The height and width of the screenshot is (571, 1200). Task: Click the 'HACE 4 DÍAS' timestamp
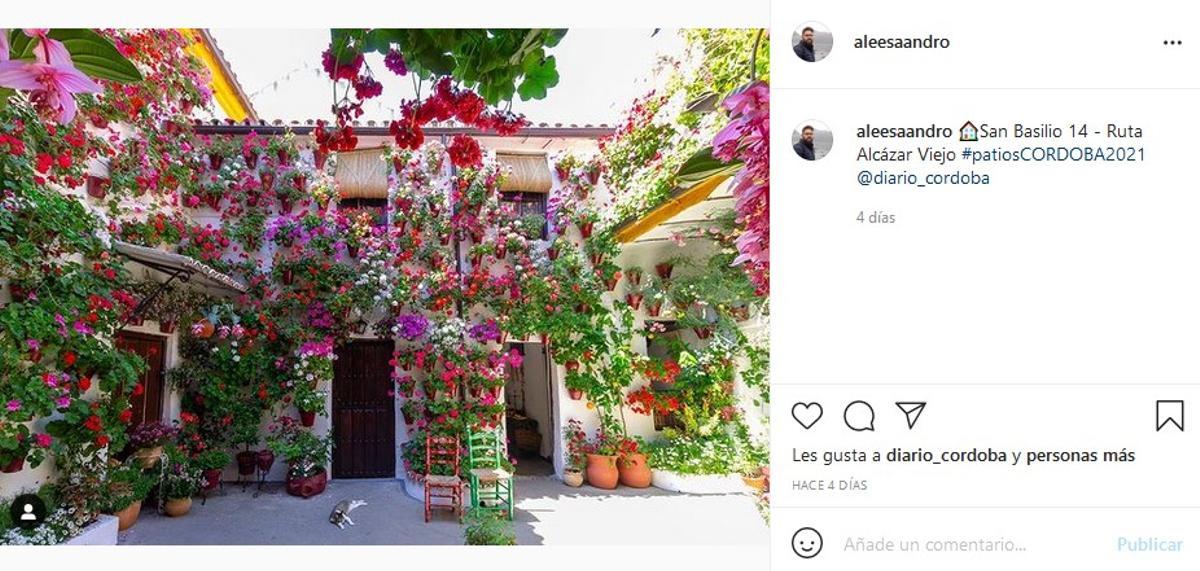(829, 485)
